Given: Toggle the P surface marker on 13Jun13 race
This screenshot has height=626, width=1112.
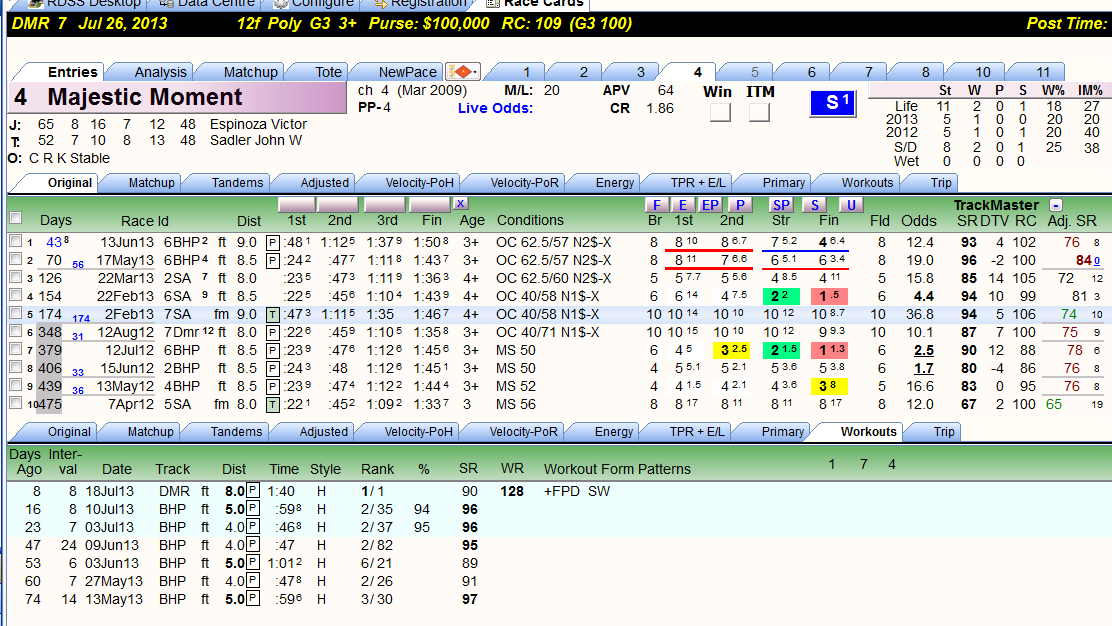Looking at the screenshot, I should point(272,242).
